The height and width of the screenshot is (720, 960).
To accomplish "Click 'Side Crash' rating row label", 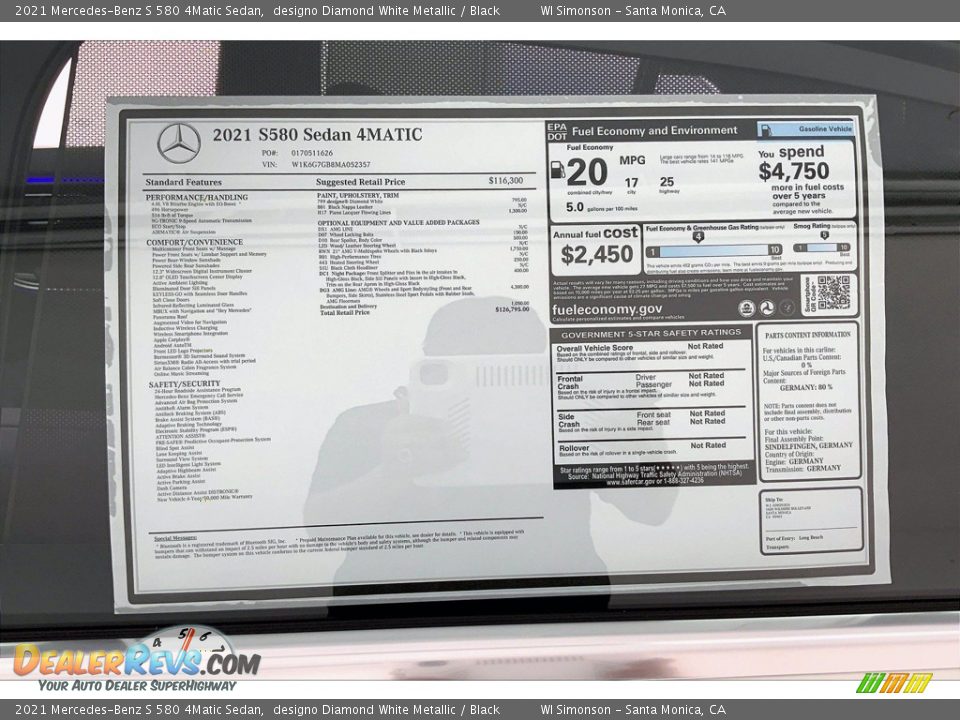I will (569, 420).
